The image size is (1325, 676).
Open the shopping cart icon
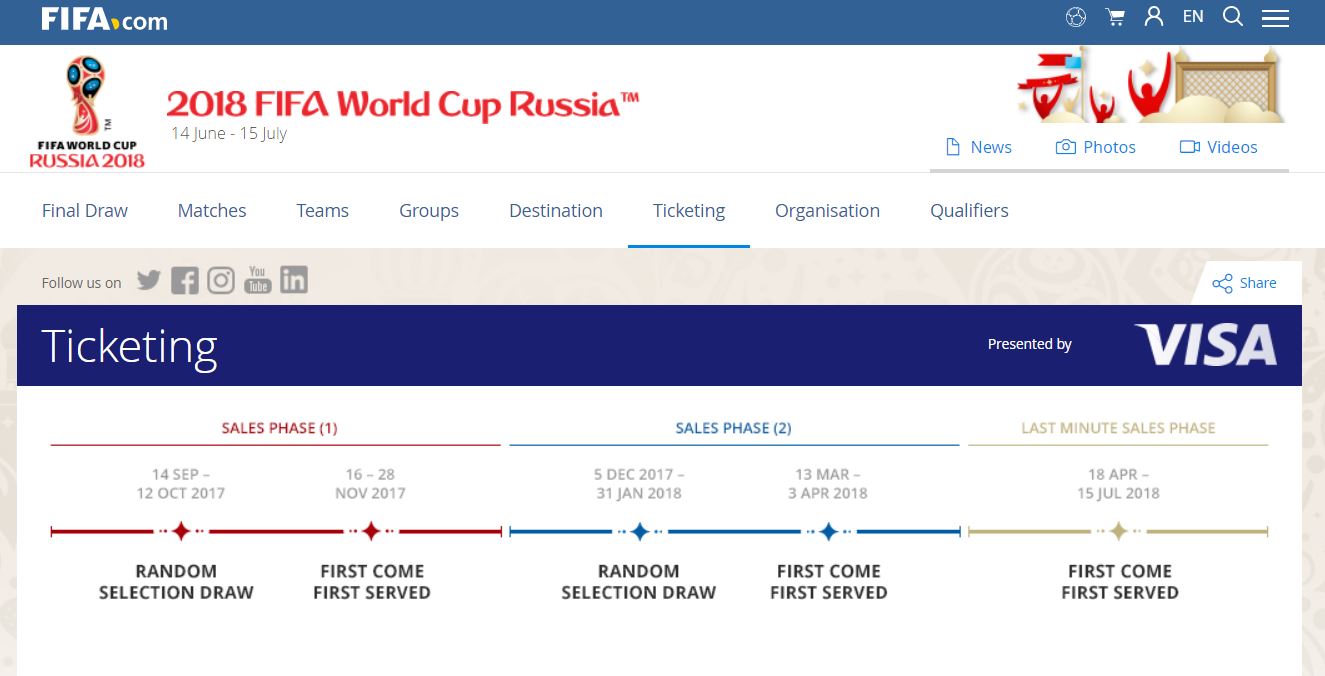(x=1115, y=17)
